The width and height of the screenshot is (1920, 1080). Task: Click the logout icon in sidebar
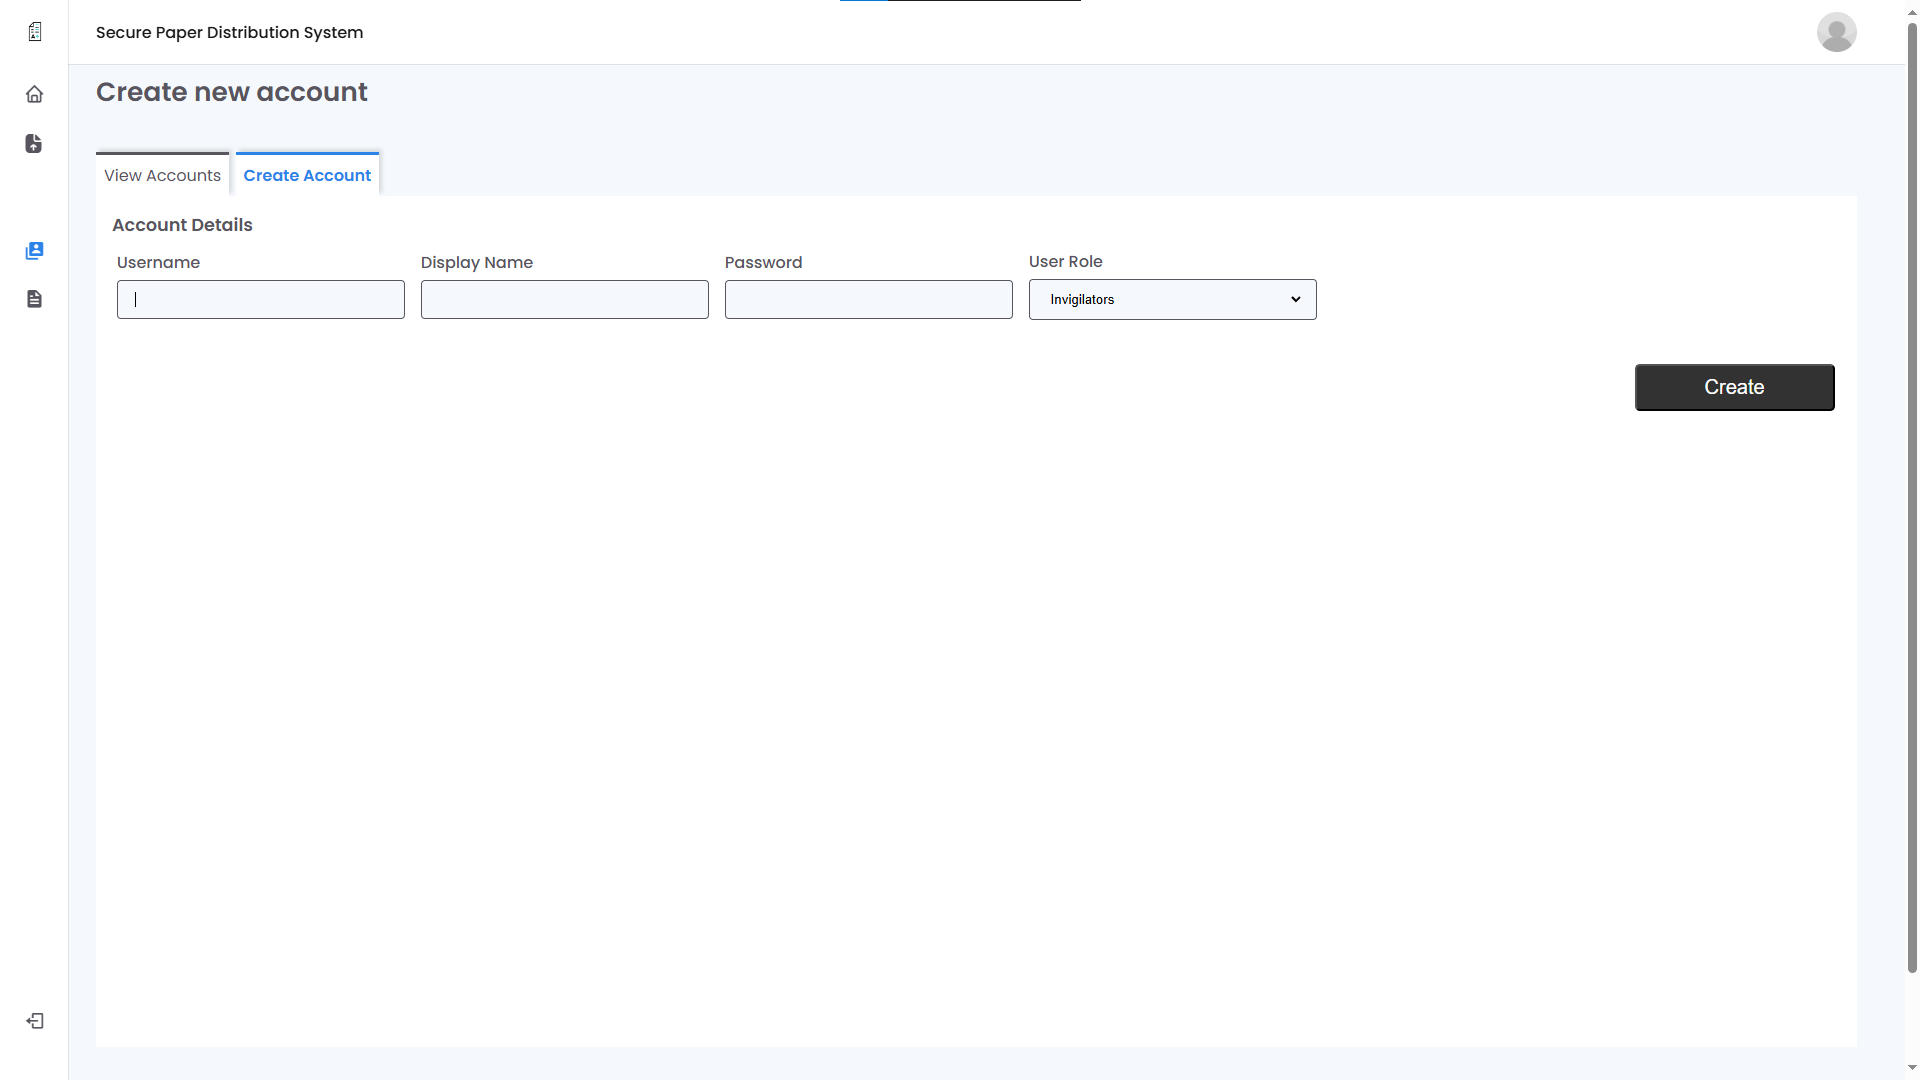(x=35, y=1021)
